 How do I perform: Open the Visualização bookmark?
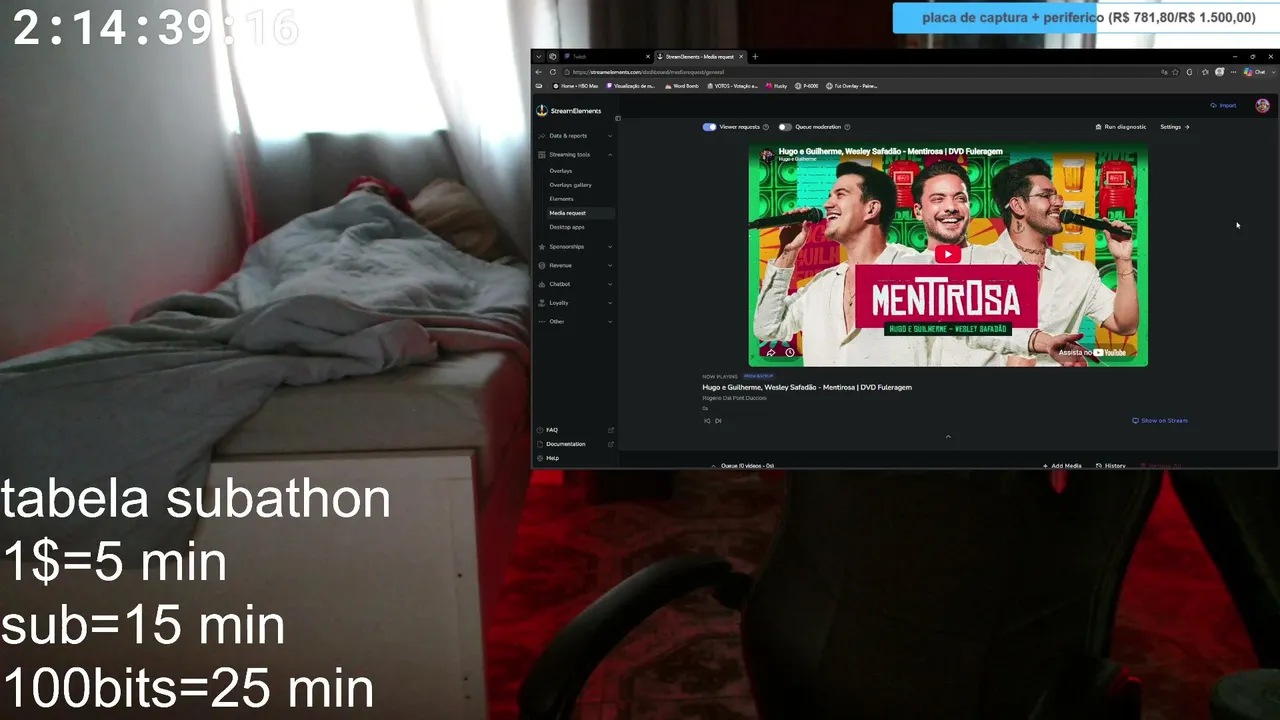[x=632, y=86]
